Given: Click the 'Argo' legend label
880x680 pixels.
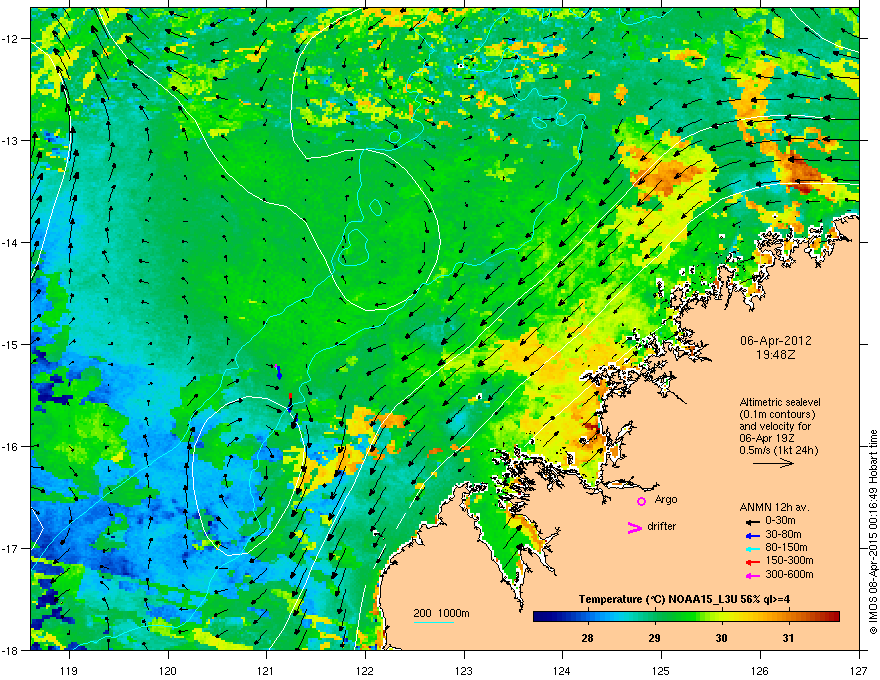Looking at the screenshot, I should point(666,499).
